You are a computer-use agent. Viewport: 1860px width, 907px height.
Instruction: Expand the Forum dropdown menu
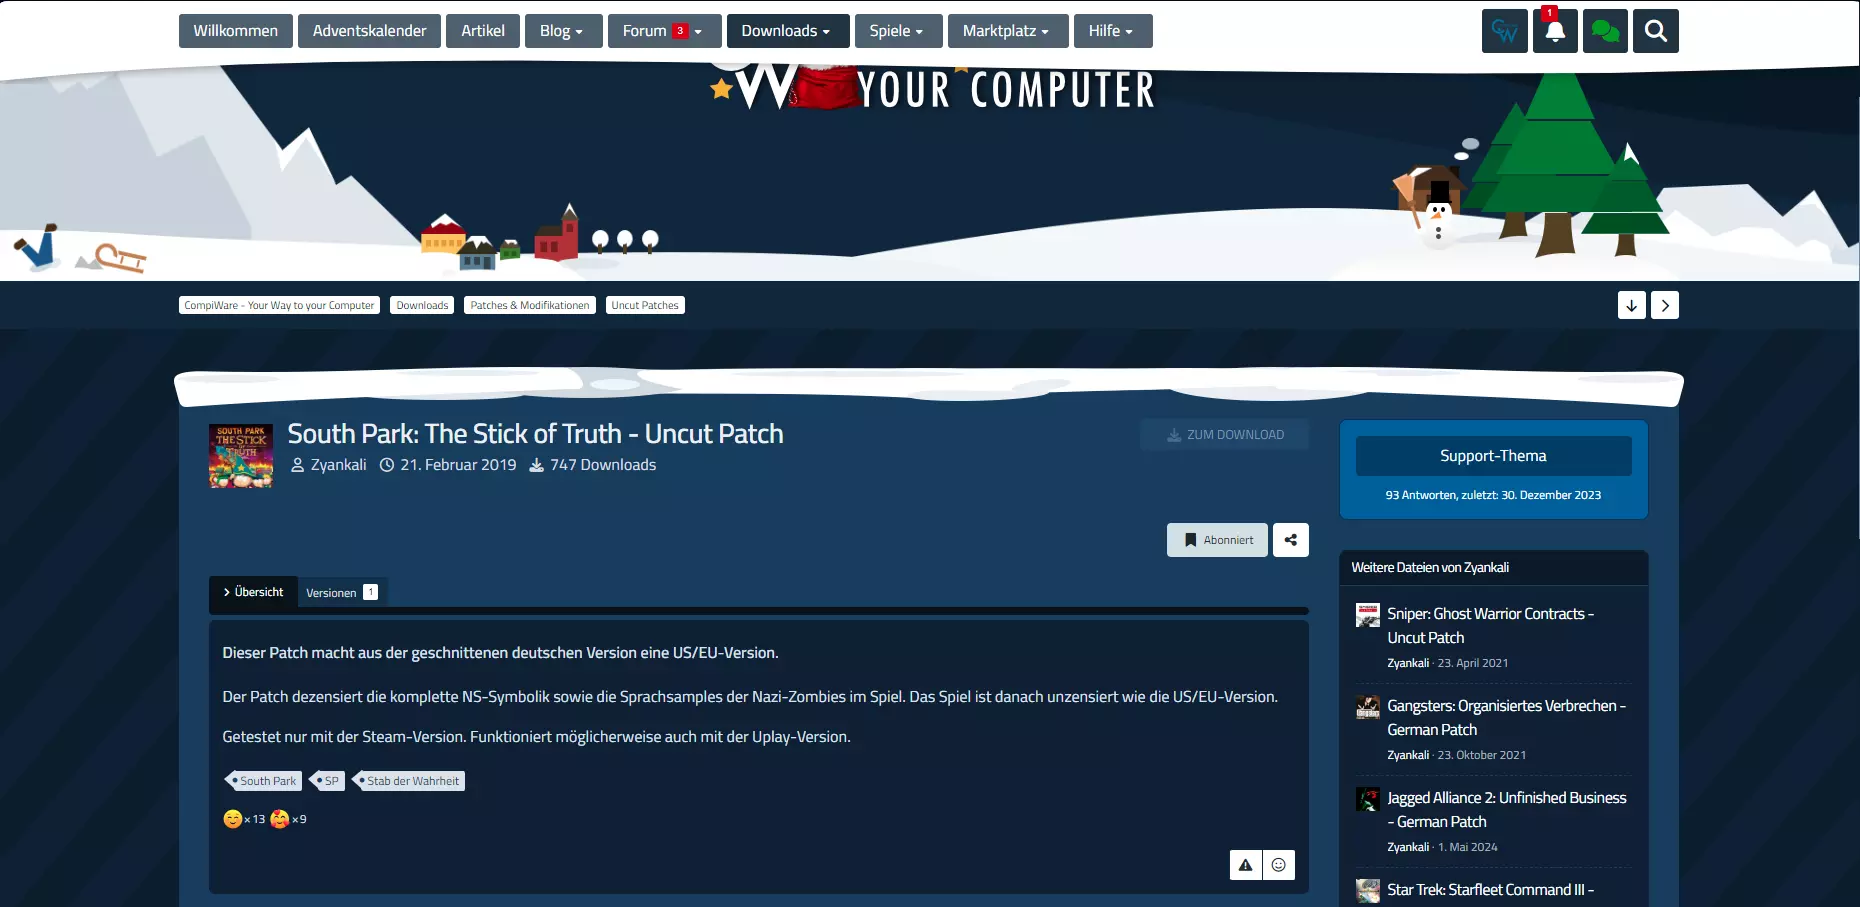point(665,31)
